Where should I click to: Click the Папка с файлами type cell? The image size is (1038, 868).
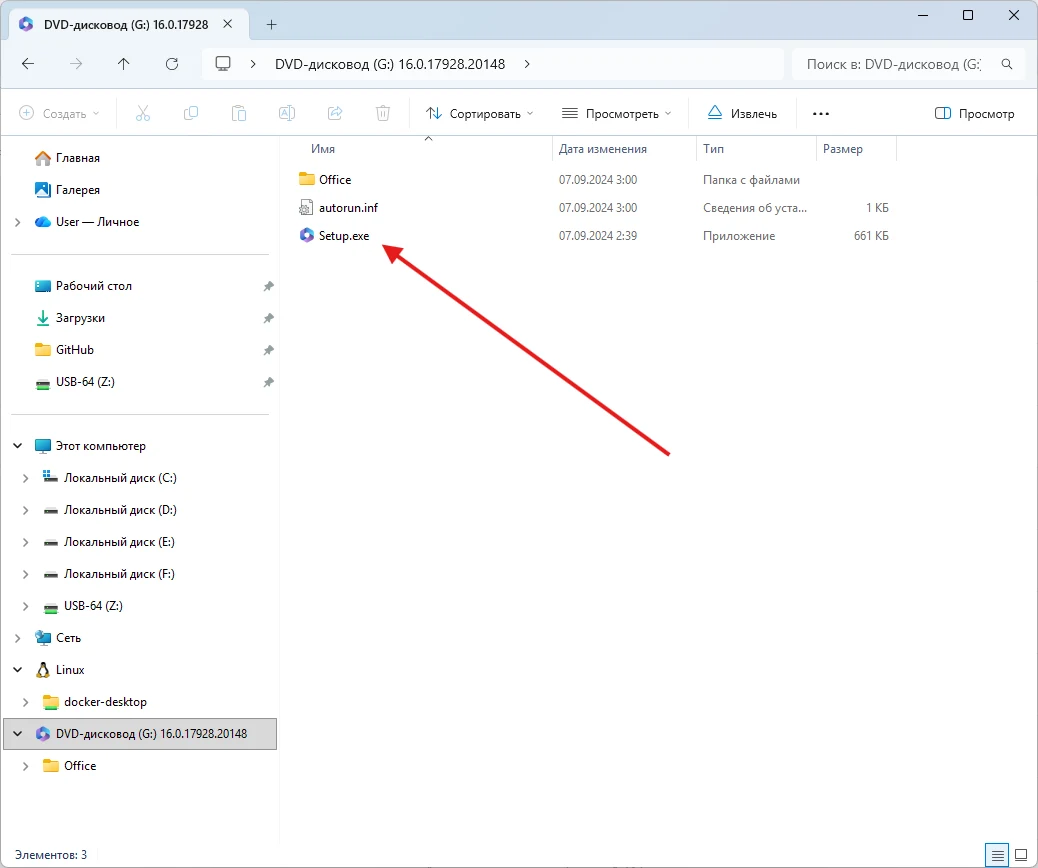(751, 180)
